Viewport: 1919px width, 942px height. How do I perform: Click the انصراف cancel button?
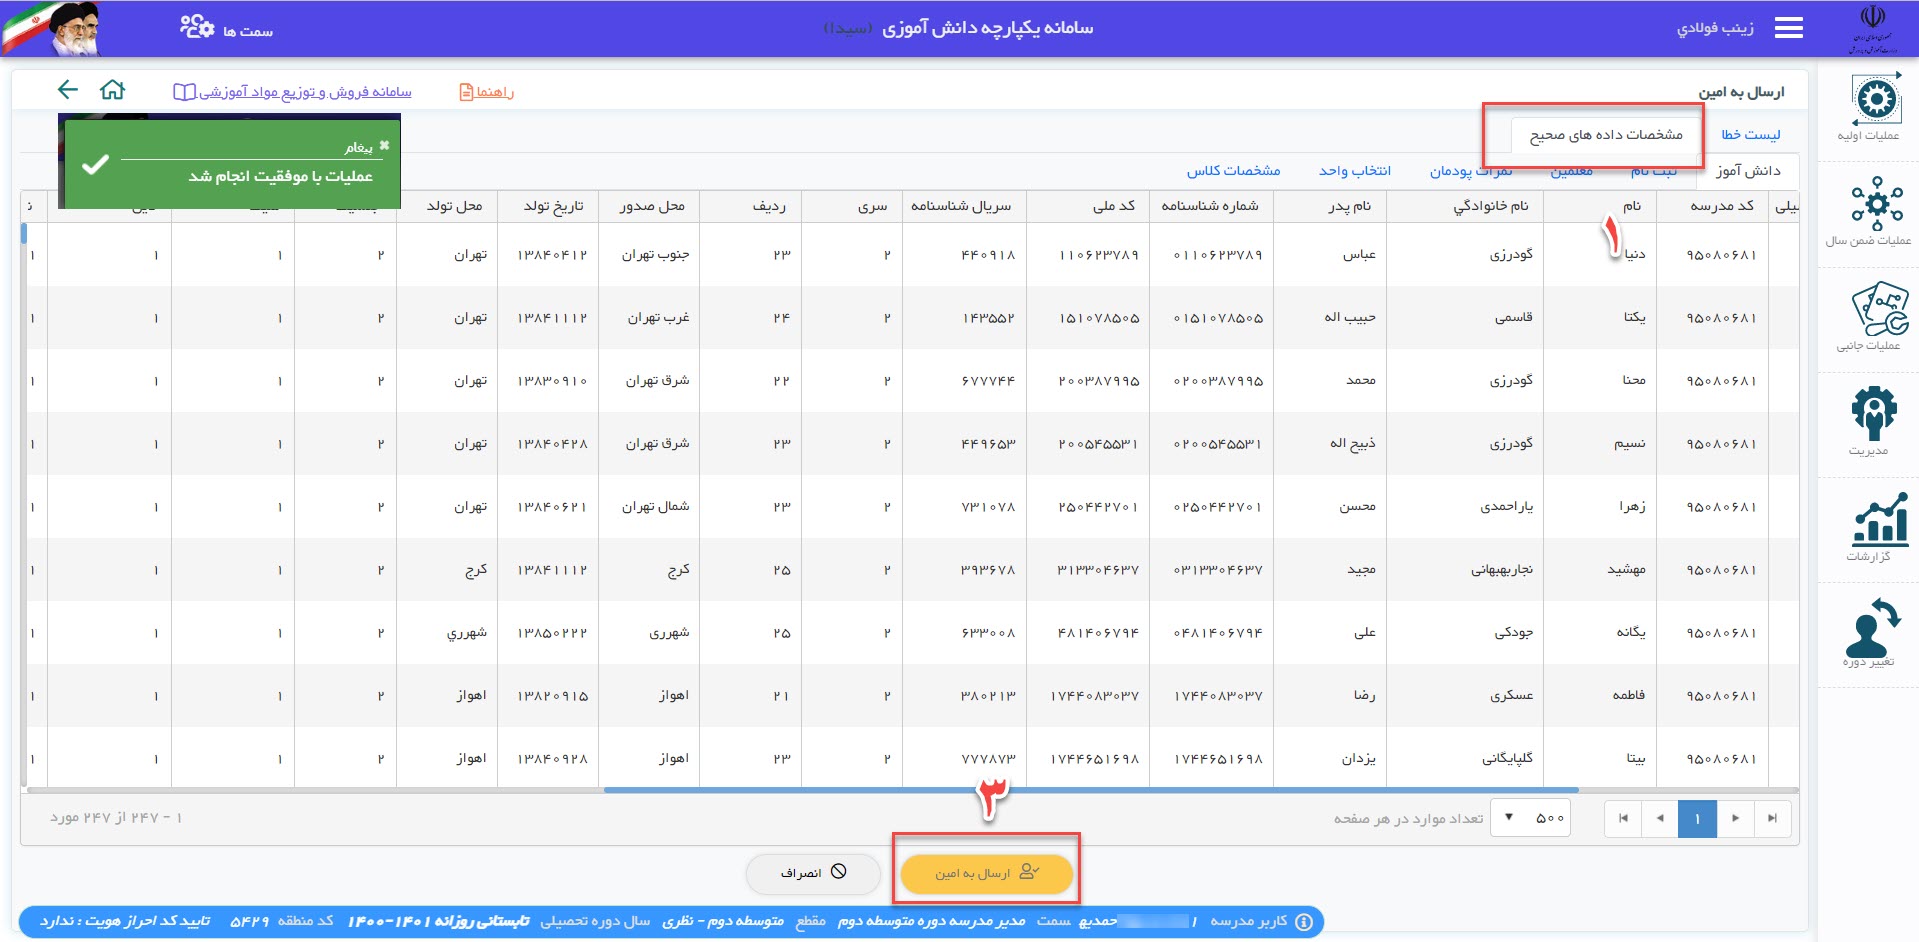pos(812,873)
